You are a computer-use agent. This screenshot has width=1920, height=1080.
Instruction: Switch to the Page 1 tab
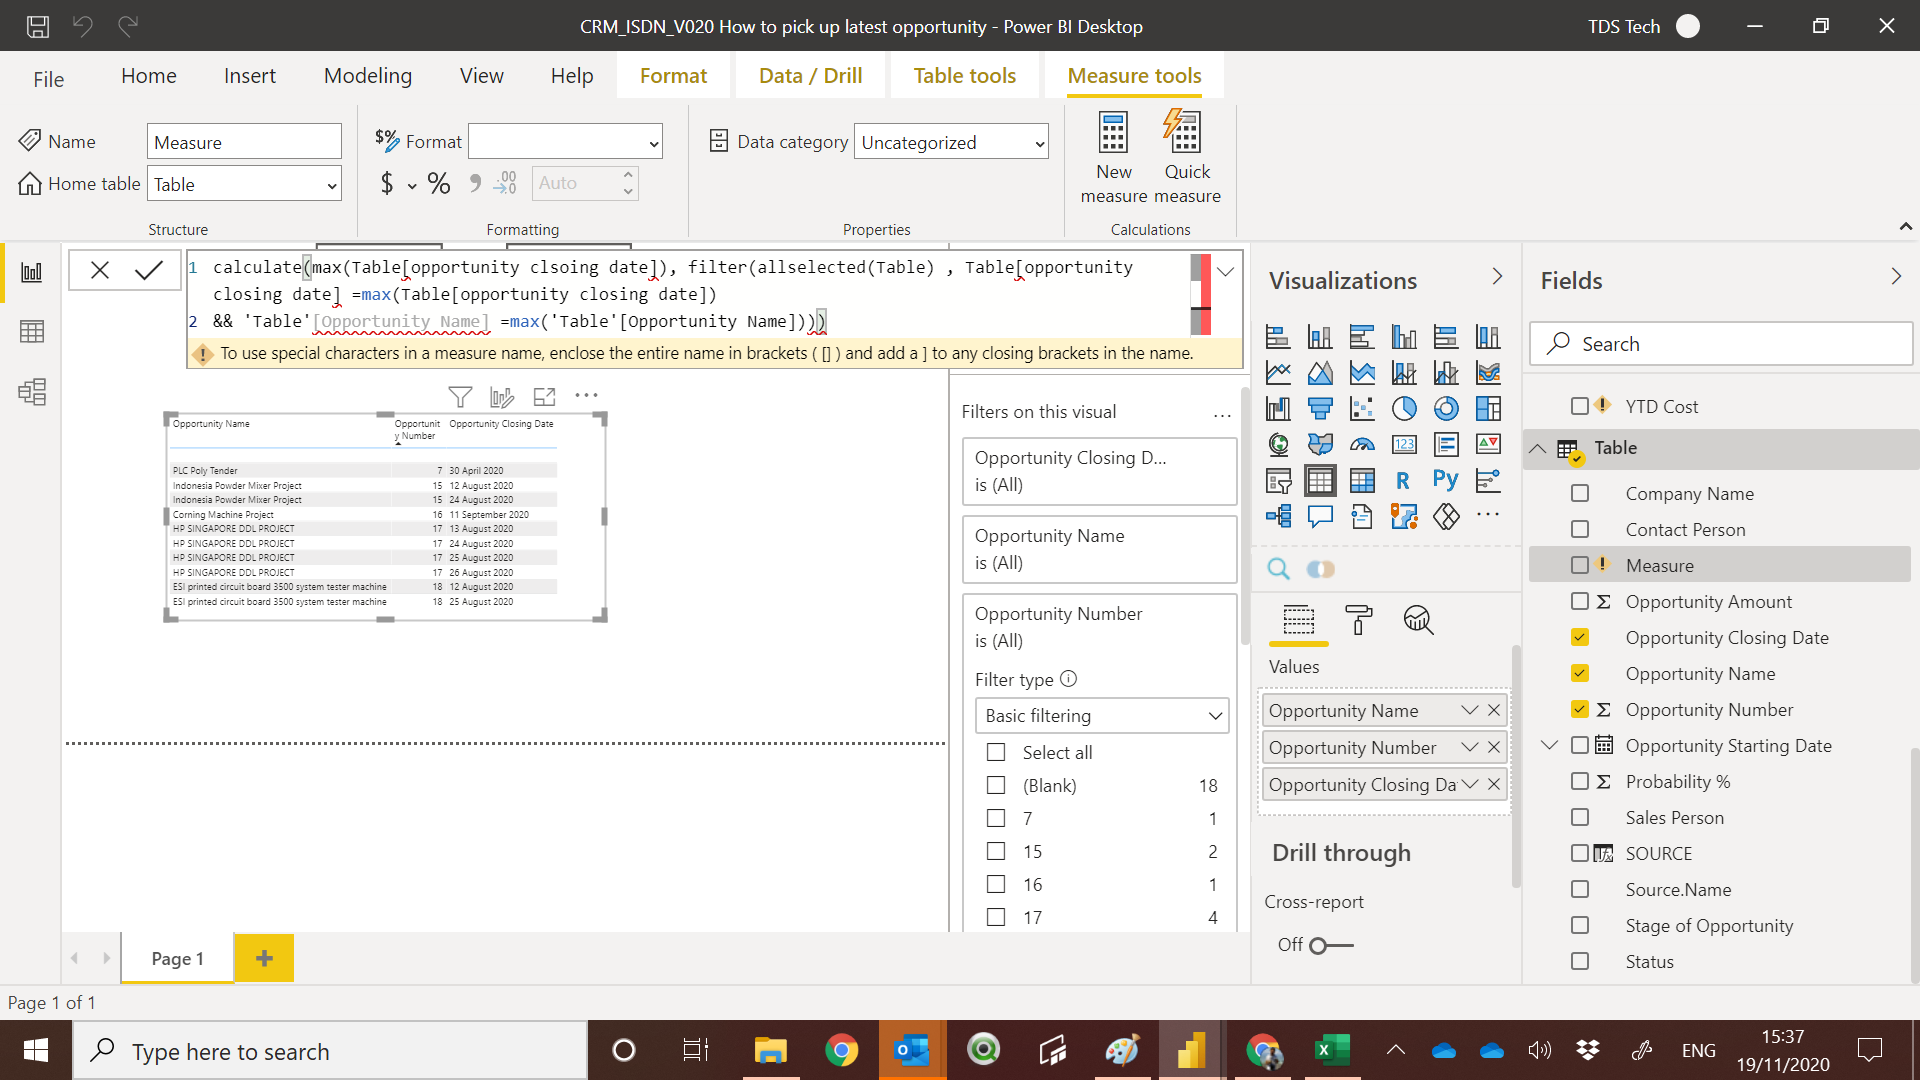coord(178,958)
